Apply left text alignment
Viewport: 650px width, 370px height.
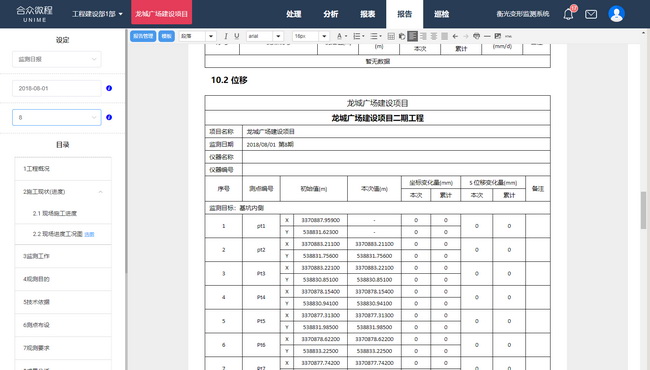[x=412, y=36]
